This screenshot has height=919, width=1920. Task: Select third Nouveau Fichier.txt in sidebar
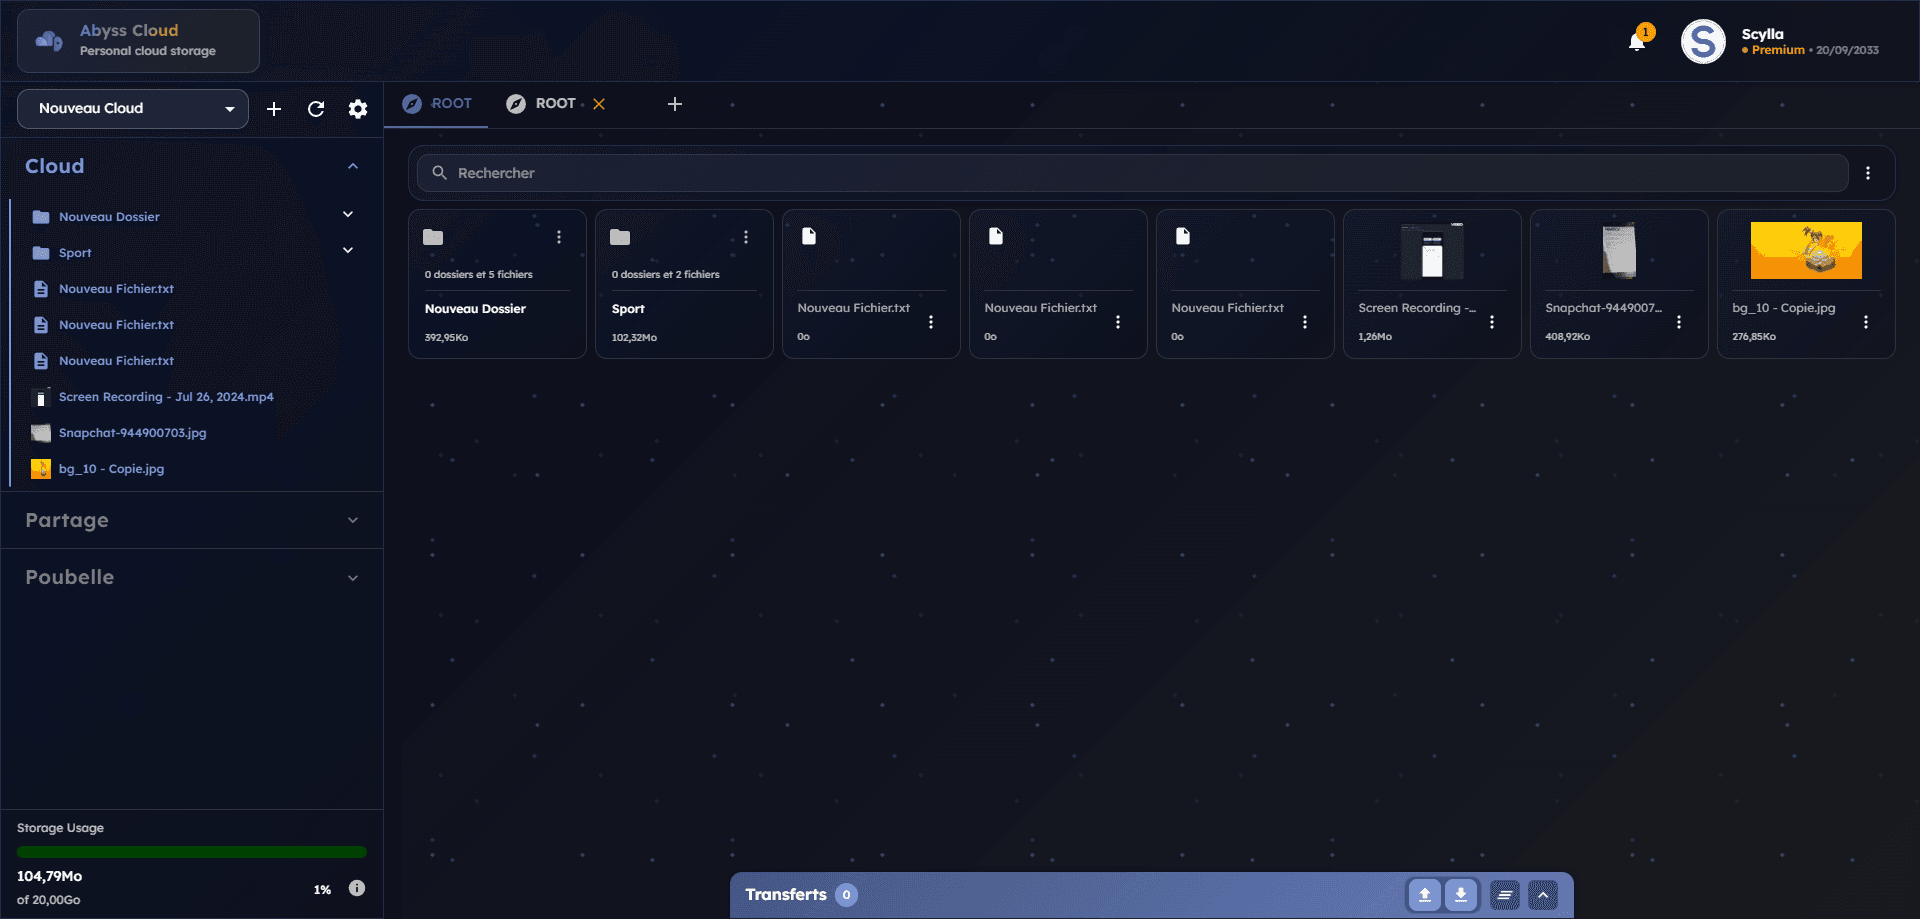116,361
